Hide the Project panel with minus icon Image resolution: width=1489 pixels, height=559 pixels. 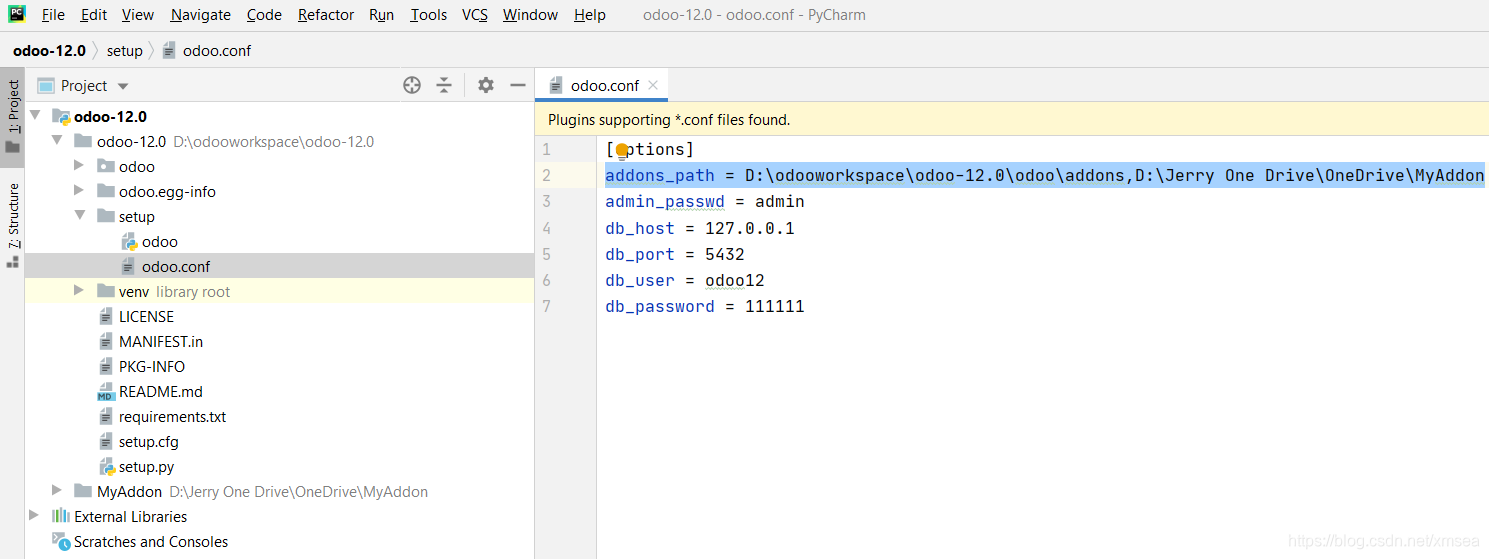click(518, 85)
